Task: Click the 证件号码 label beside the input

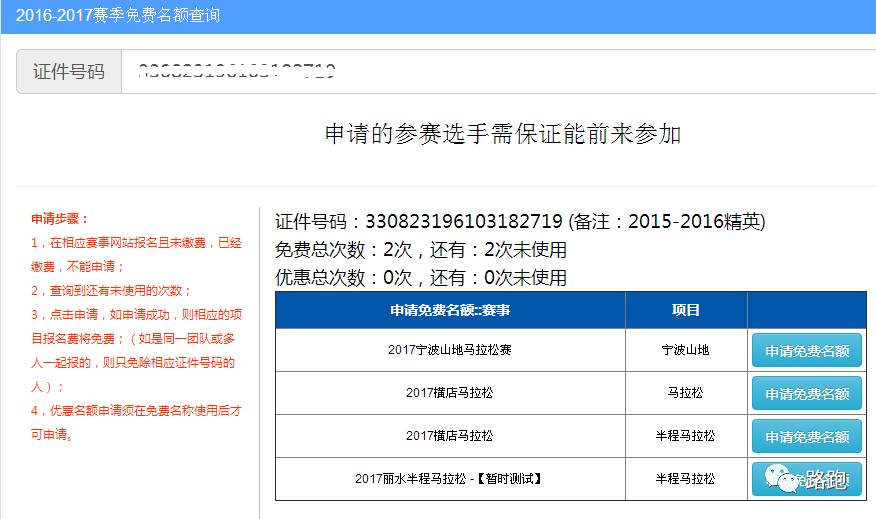Action: click(69, 72)
